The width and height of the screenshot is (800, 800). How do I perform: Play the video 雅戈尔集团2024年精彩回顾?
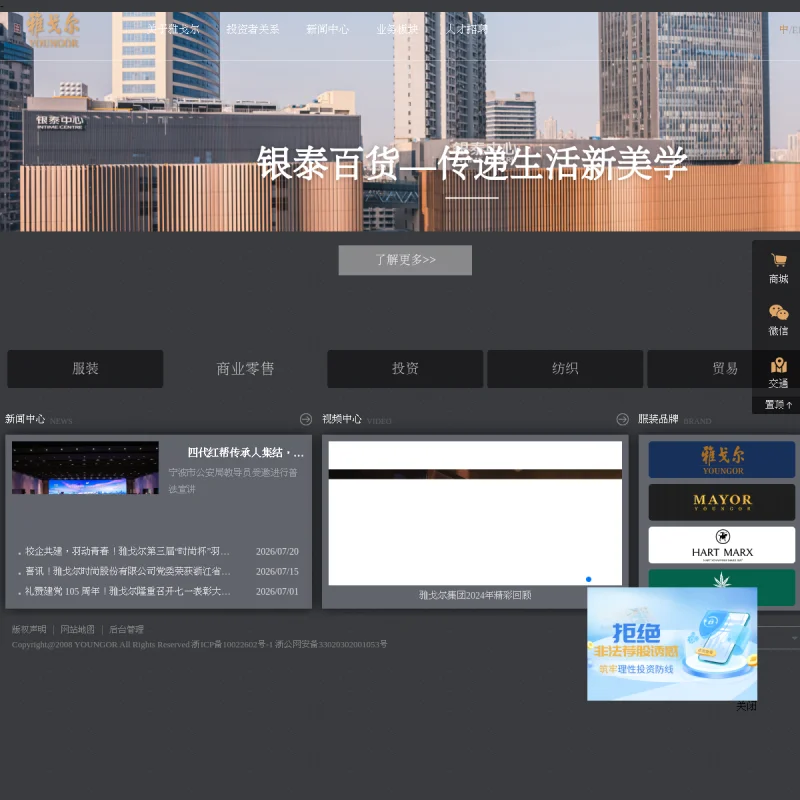click(475, 513)
